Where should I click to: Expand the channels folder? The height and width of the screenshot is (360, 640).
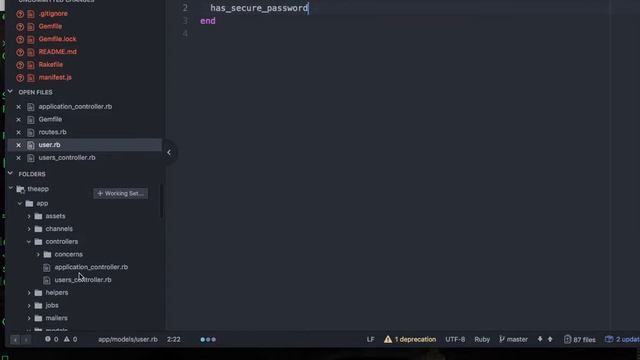(x=29, y=229)
